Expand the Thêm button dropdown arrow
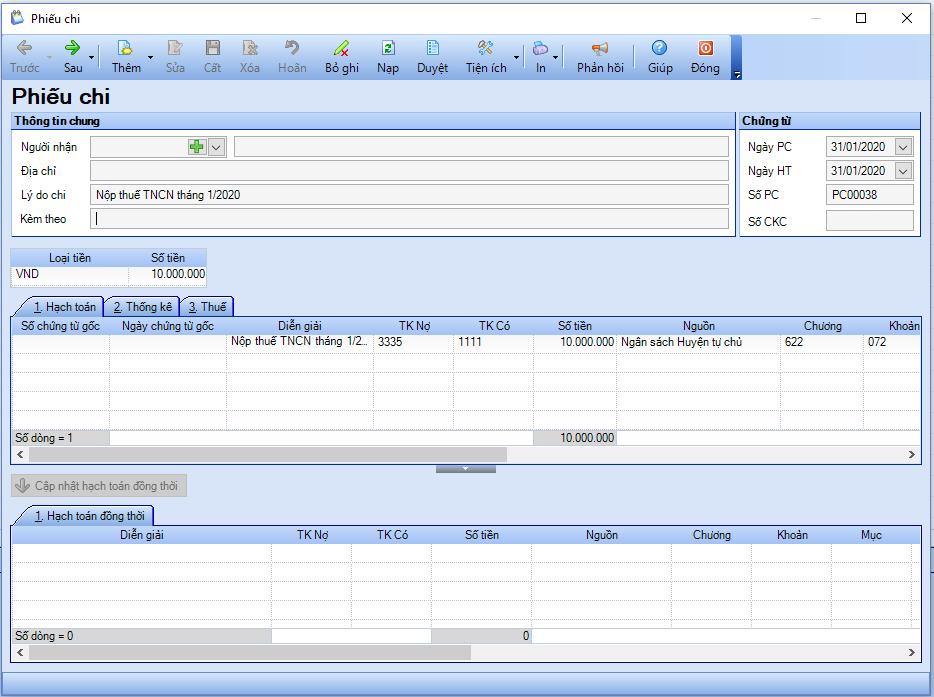 coord(151,58)
